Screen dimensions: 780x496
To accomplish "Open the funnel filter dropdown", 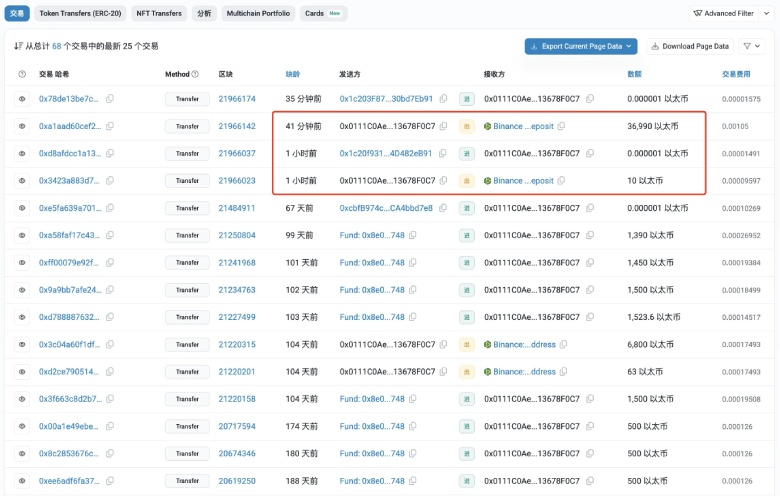I will (x=751, y=46).
